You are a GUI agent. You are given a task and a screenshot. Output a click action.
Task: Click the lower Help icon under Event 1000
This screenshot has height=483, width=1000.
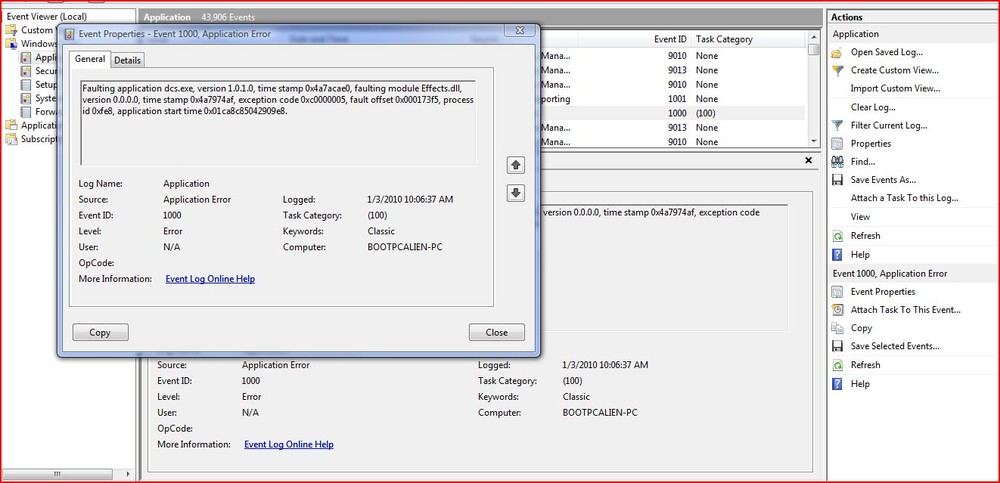[x=837, y=383]
